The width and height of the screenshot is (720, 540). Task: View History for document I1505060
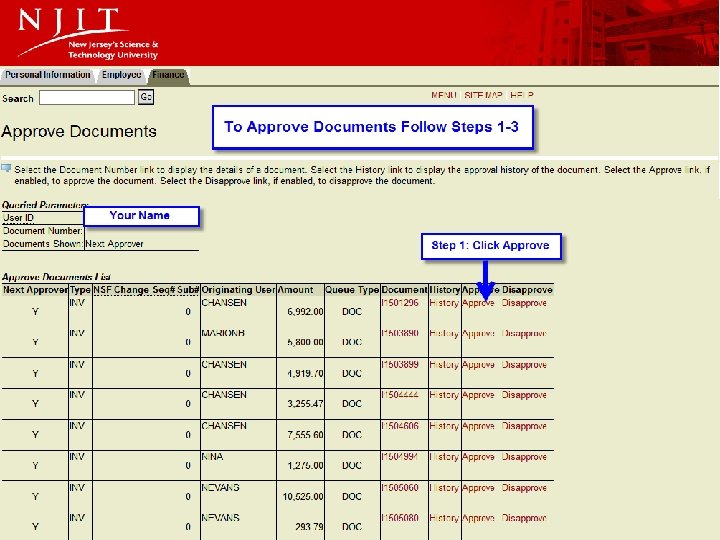[x=444, y=488]
